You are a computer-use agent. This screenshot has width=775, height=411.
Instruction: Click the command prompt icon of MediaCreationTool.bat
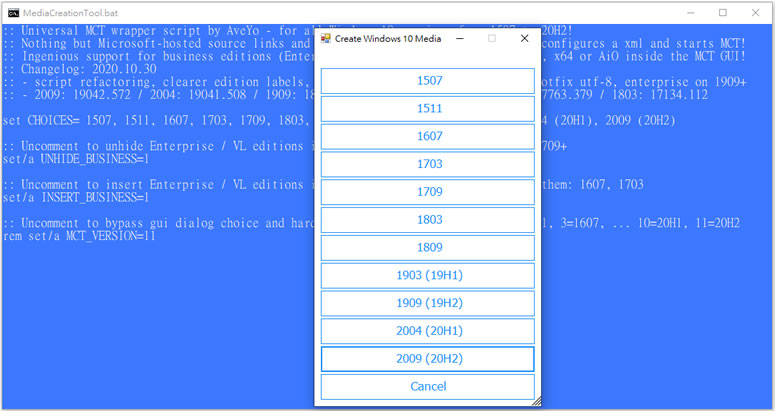(x=14, y=13)
